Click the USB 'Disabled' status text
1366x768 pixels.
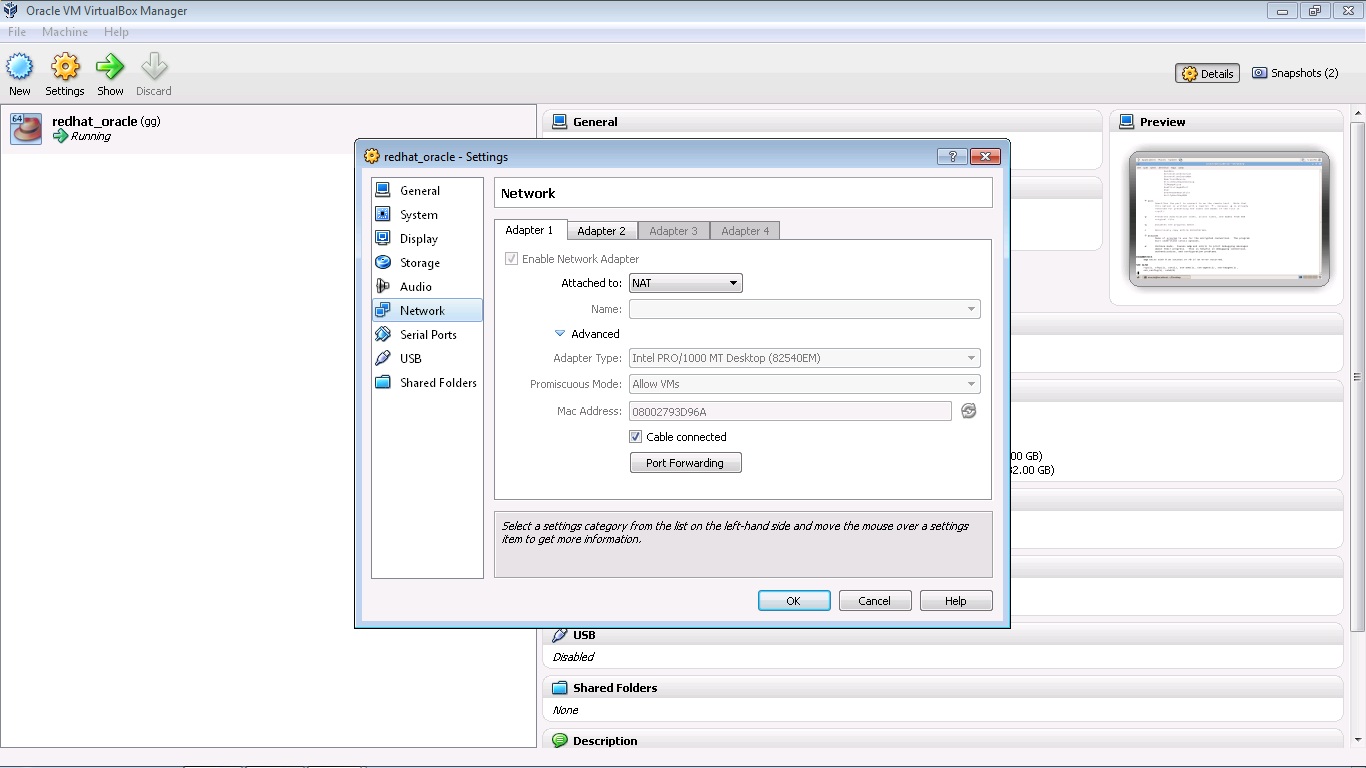tap(573, 657)
